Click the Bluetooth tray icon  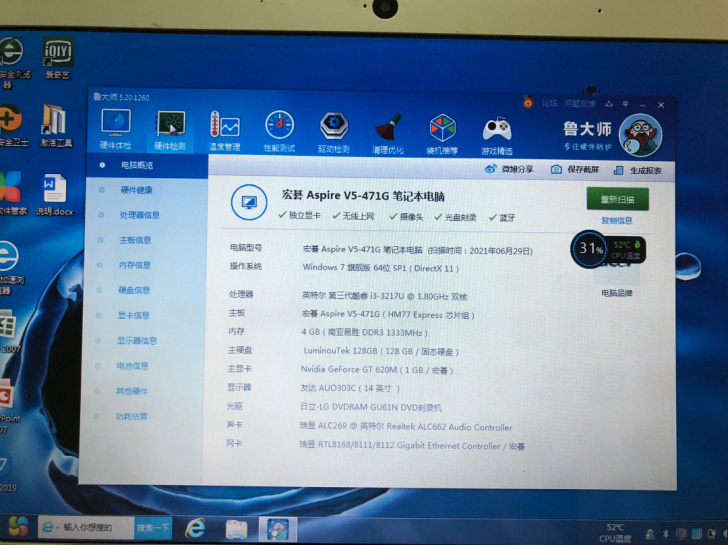pyautogui.click(x=664, y=534)
